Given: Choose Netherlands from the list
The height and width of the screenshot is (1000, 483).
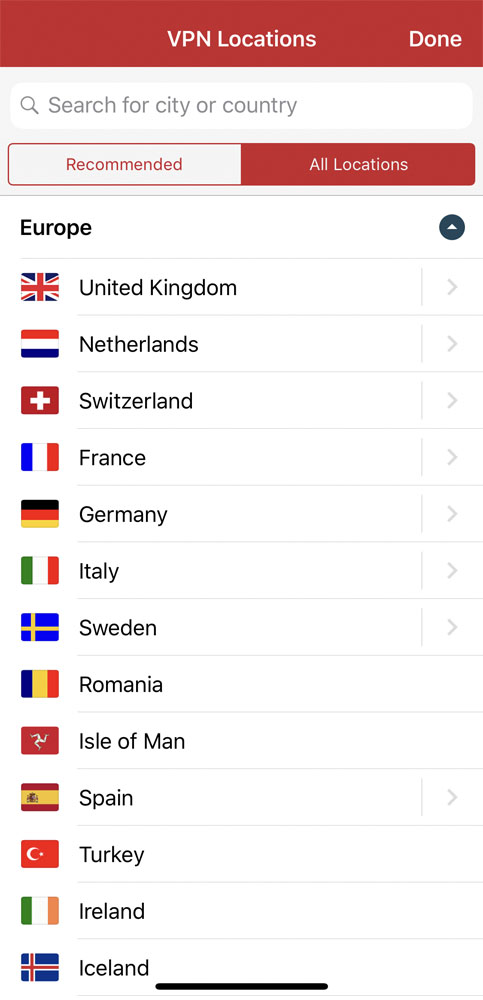Looking at the screenshot, I should click(217, 344).
